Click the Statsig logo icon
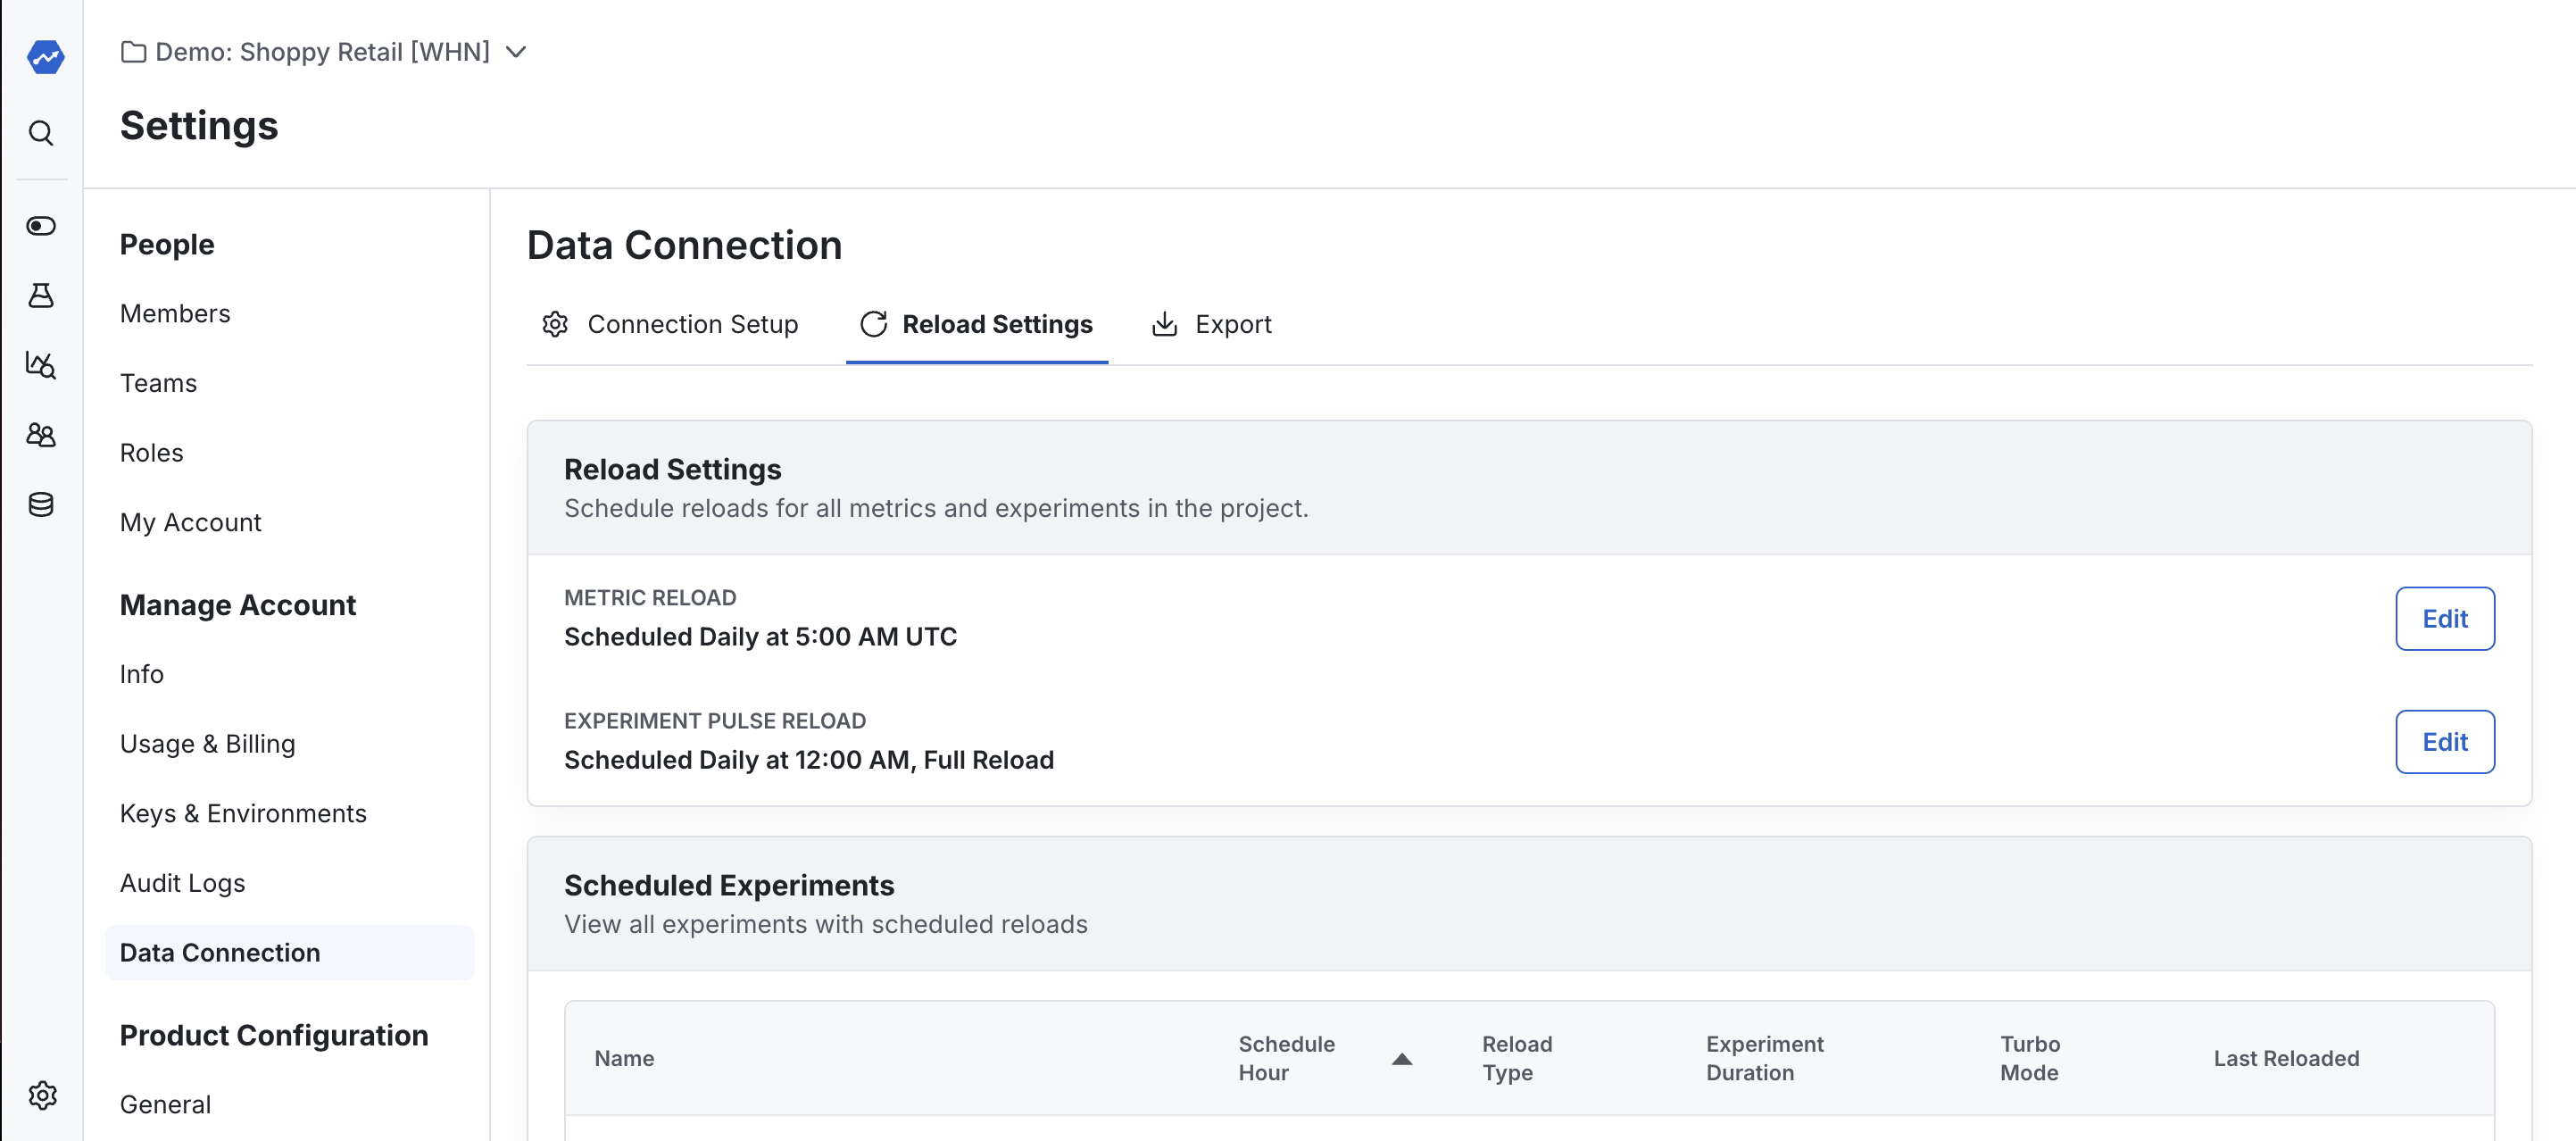This screenshot has height=1141, width=2576. (x=45, y=57)
